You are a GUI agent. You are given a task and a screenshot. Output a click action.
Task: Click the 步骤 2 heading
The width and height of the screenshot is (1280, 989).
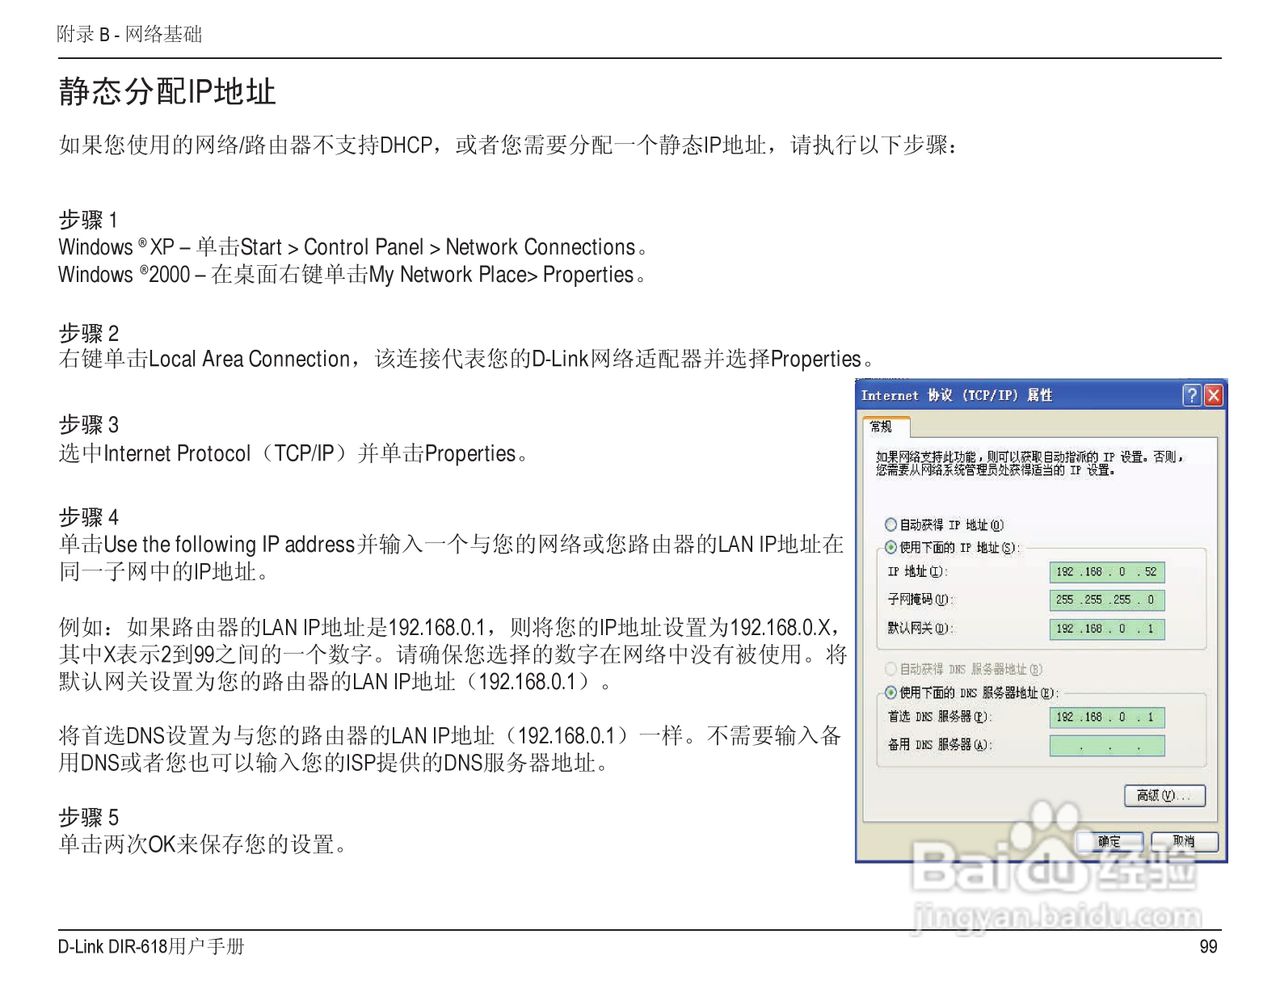(88, 333)
